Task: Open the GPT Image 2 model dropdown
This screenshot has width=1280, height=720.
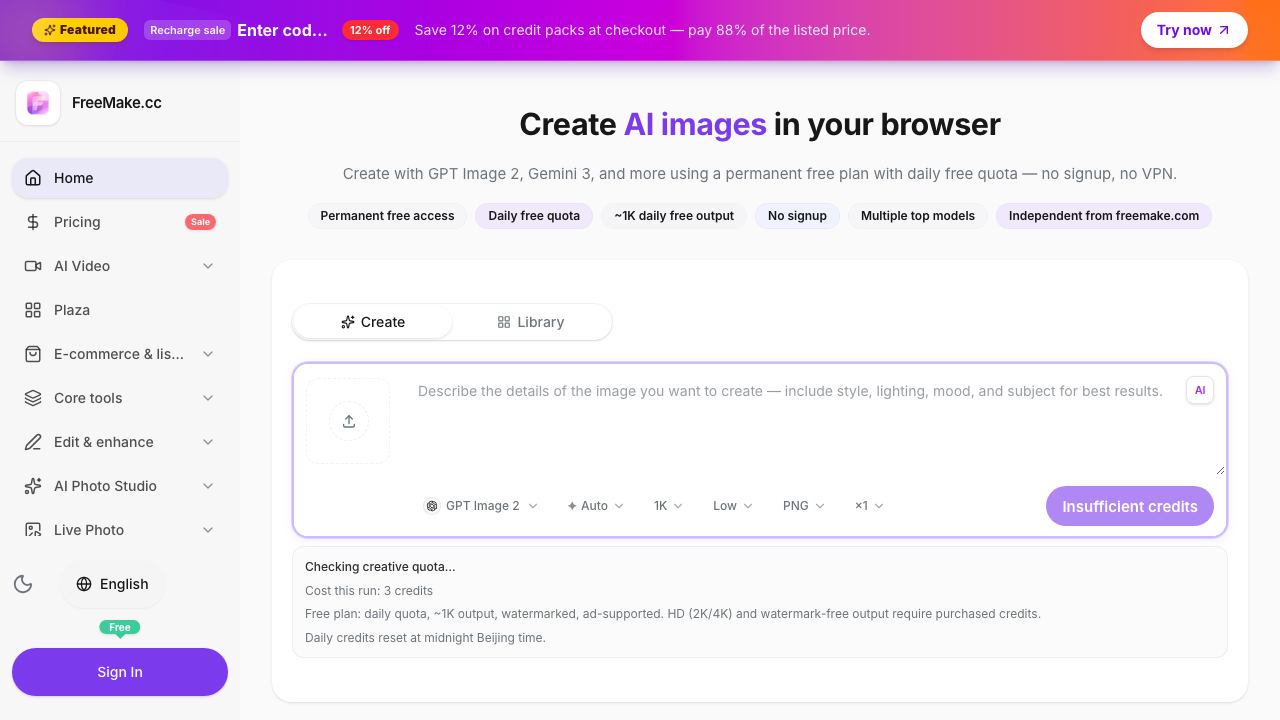Action: pos(482,506)
